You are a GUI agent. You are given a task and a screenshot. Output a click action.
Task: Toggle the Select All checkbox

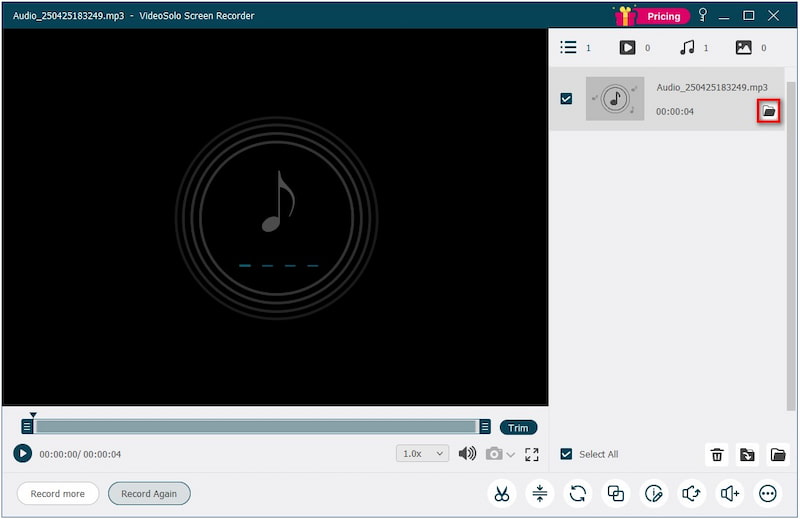566,454
